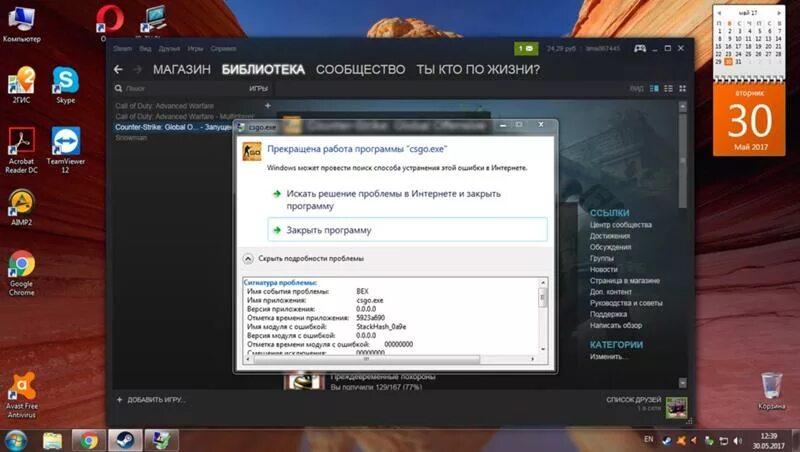Go to the БИБЛИОТЕКА tab

263,70
